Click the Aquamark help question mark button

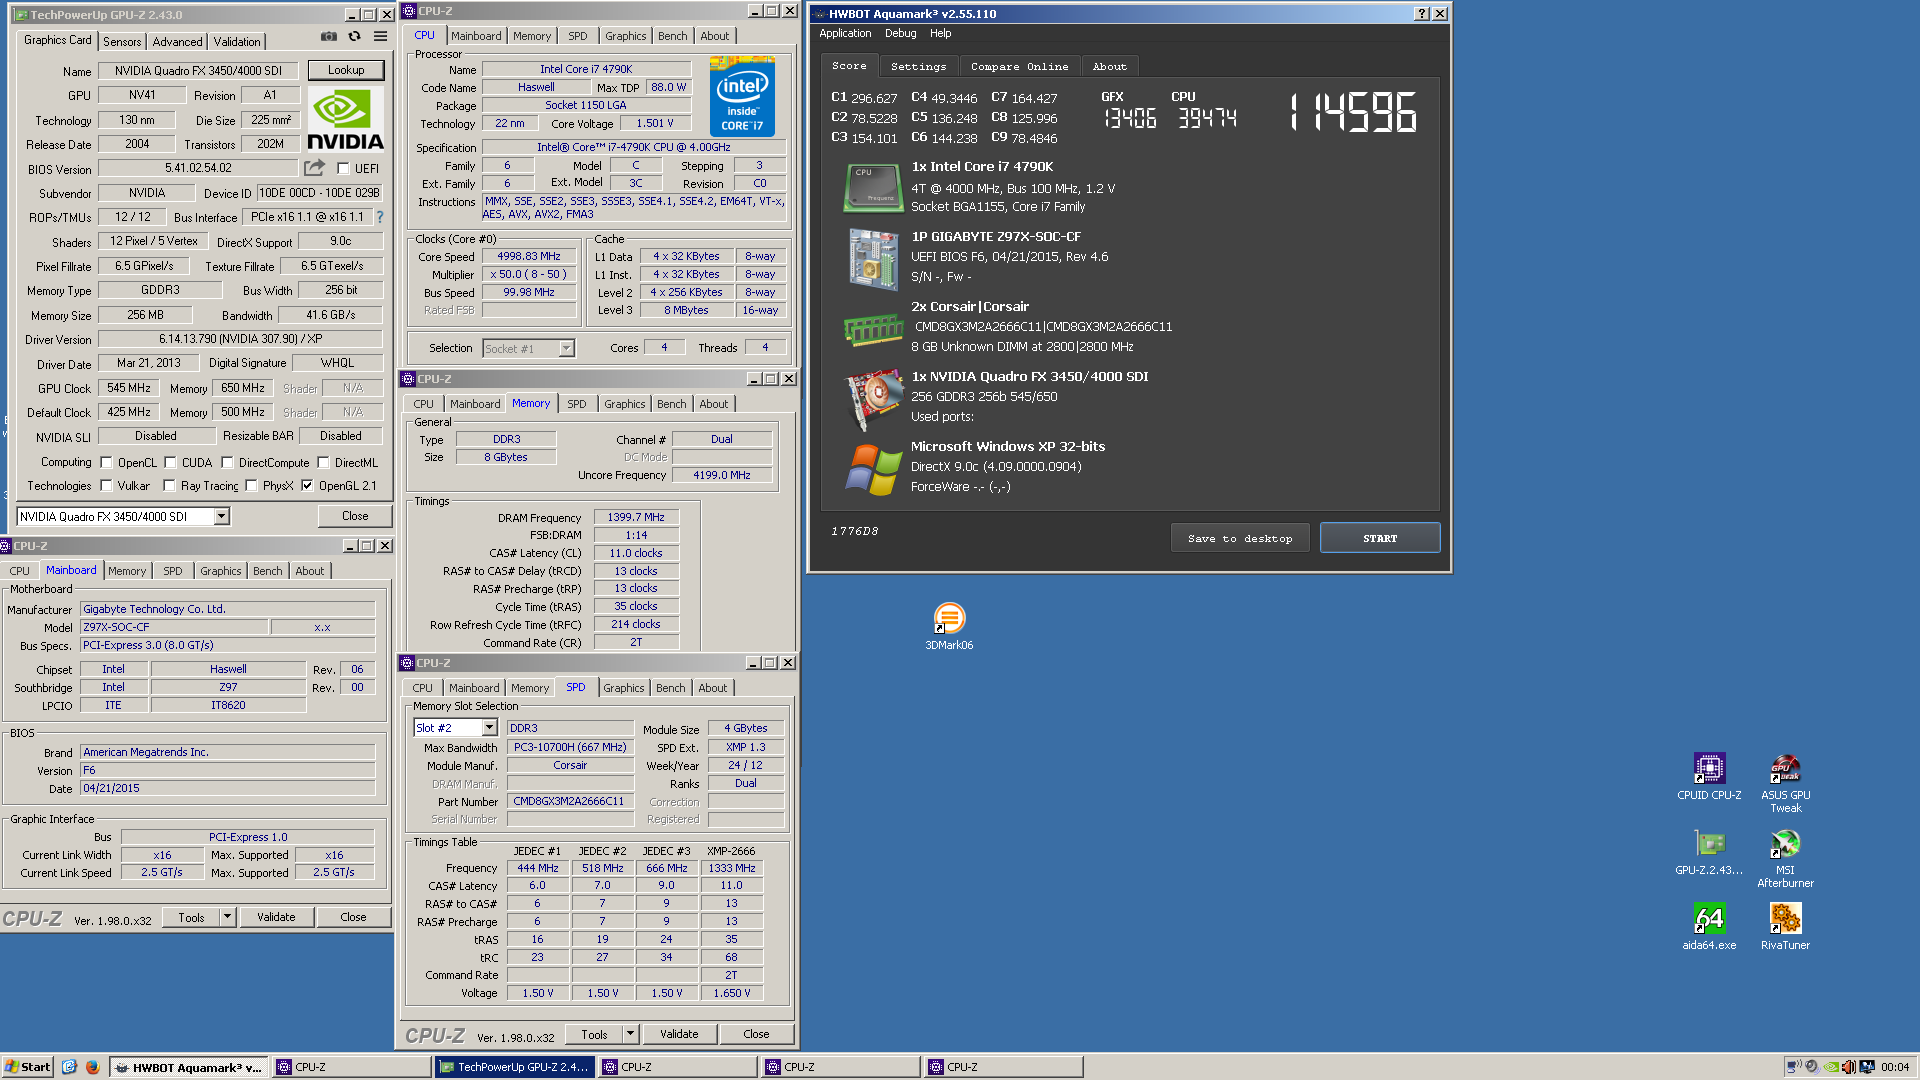[x=1422, y=13]
